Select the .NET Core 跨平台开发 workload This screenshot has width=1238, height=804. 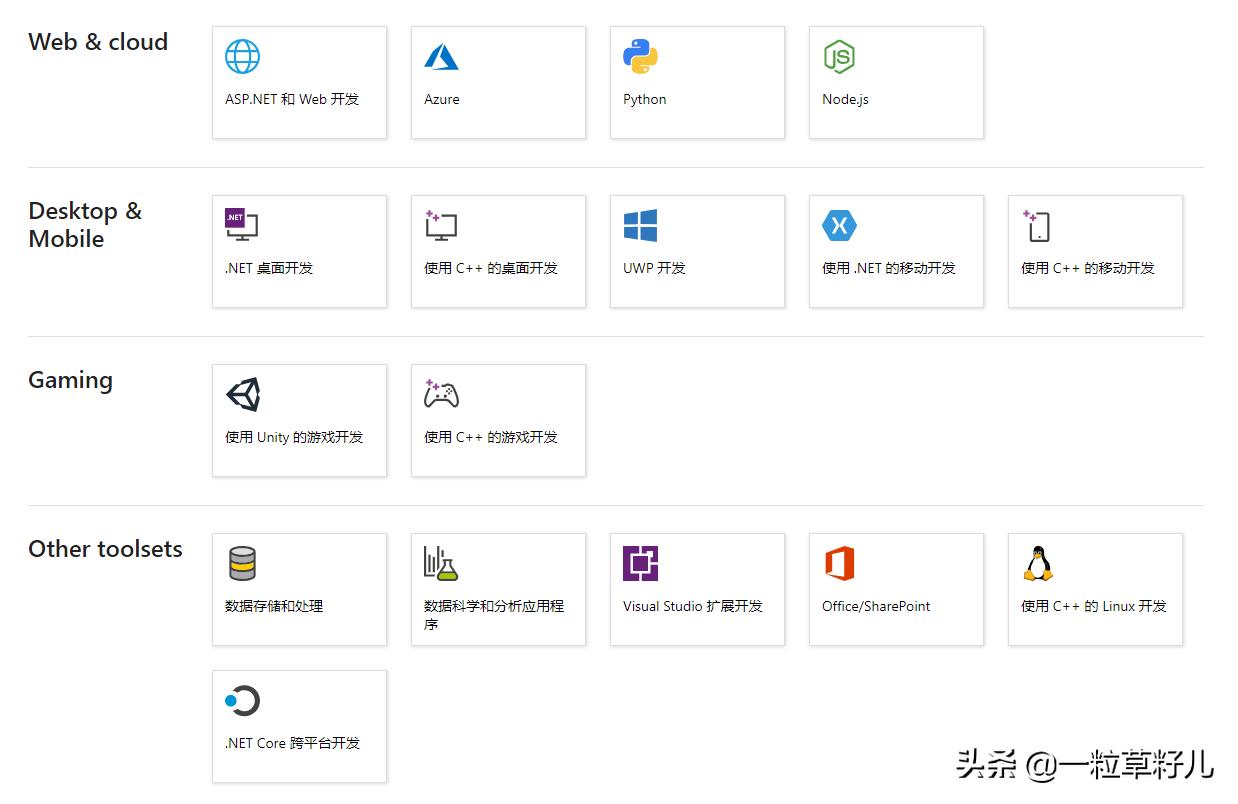[x=299, y=726]
